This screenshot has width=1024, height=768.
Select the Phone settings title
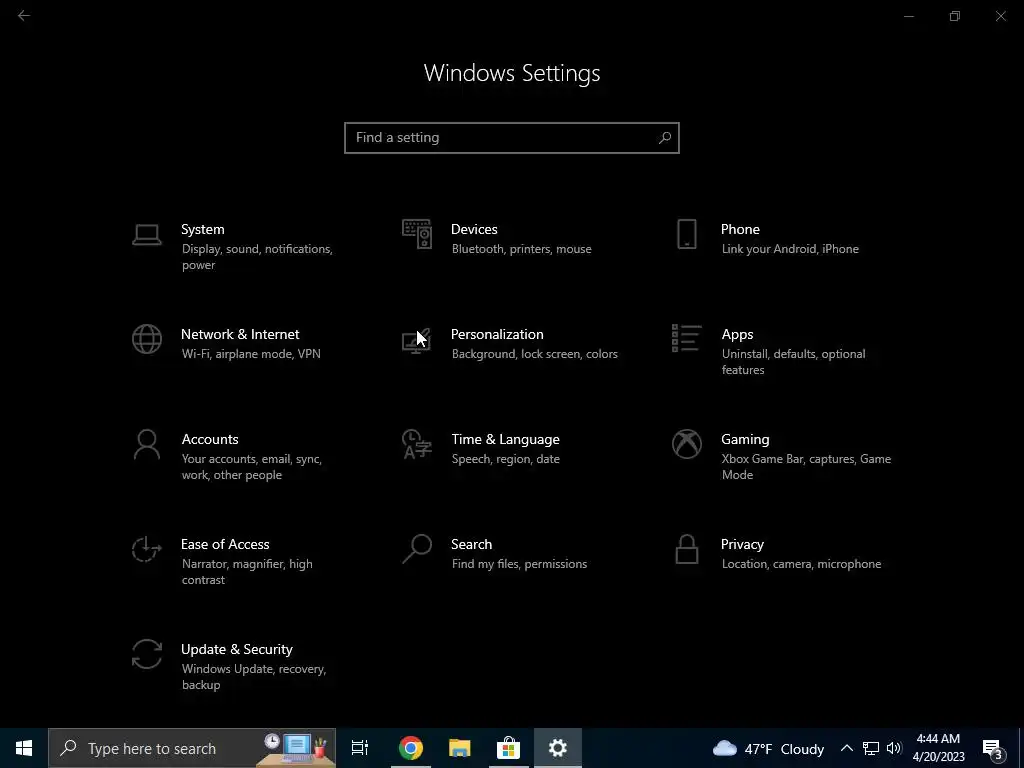click(x=740, y=229)
